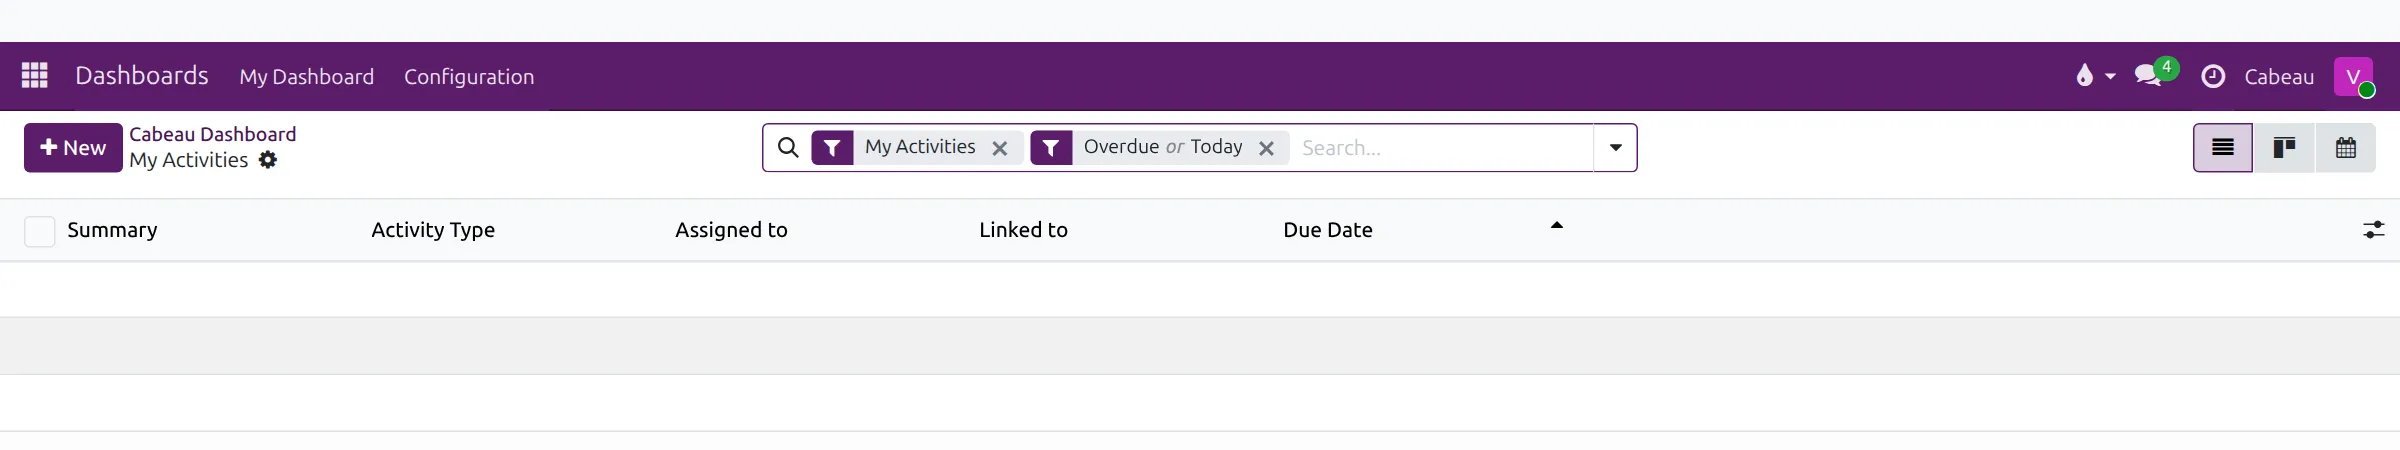Follow the Cabeau Dashboard breadcrumb link
Image resolution: width=2400 pixels, height=450 pixels.
coord(212,134)
